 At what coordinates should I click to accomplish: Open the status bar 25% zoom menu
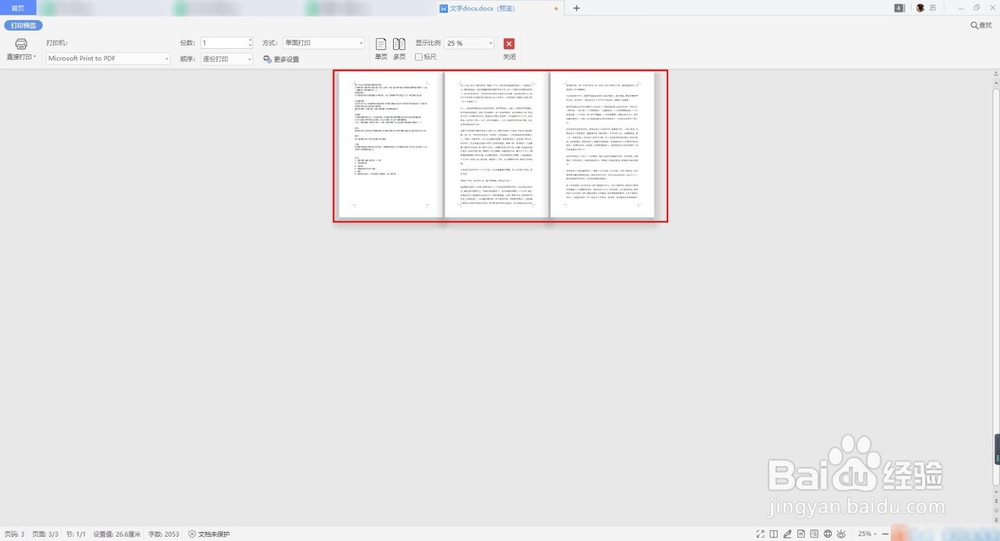point(867,534)
